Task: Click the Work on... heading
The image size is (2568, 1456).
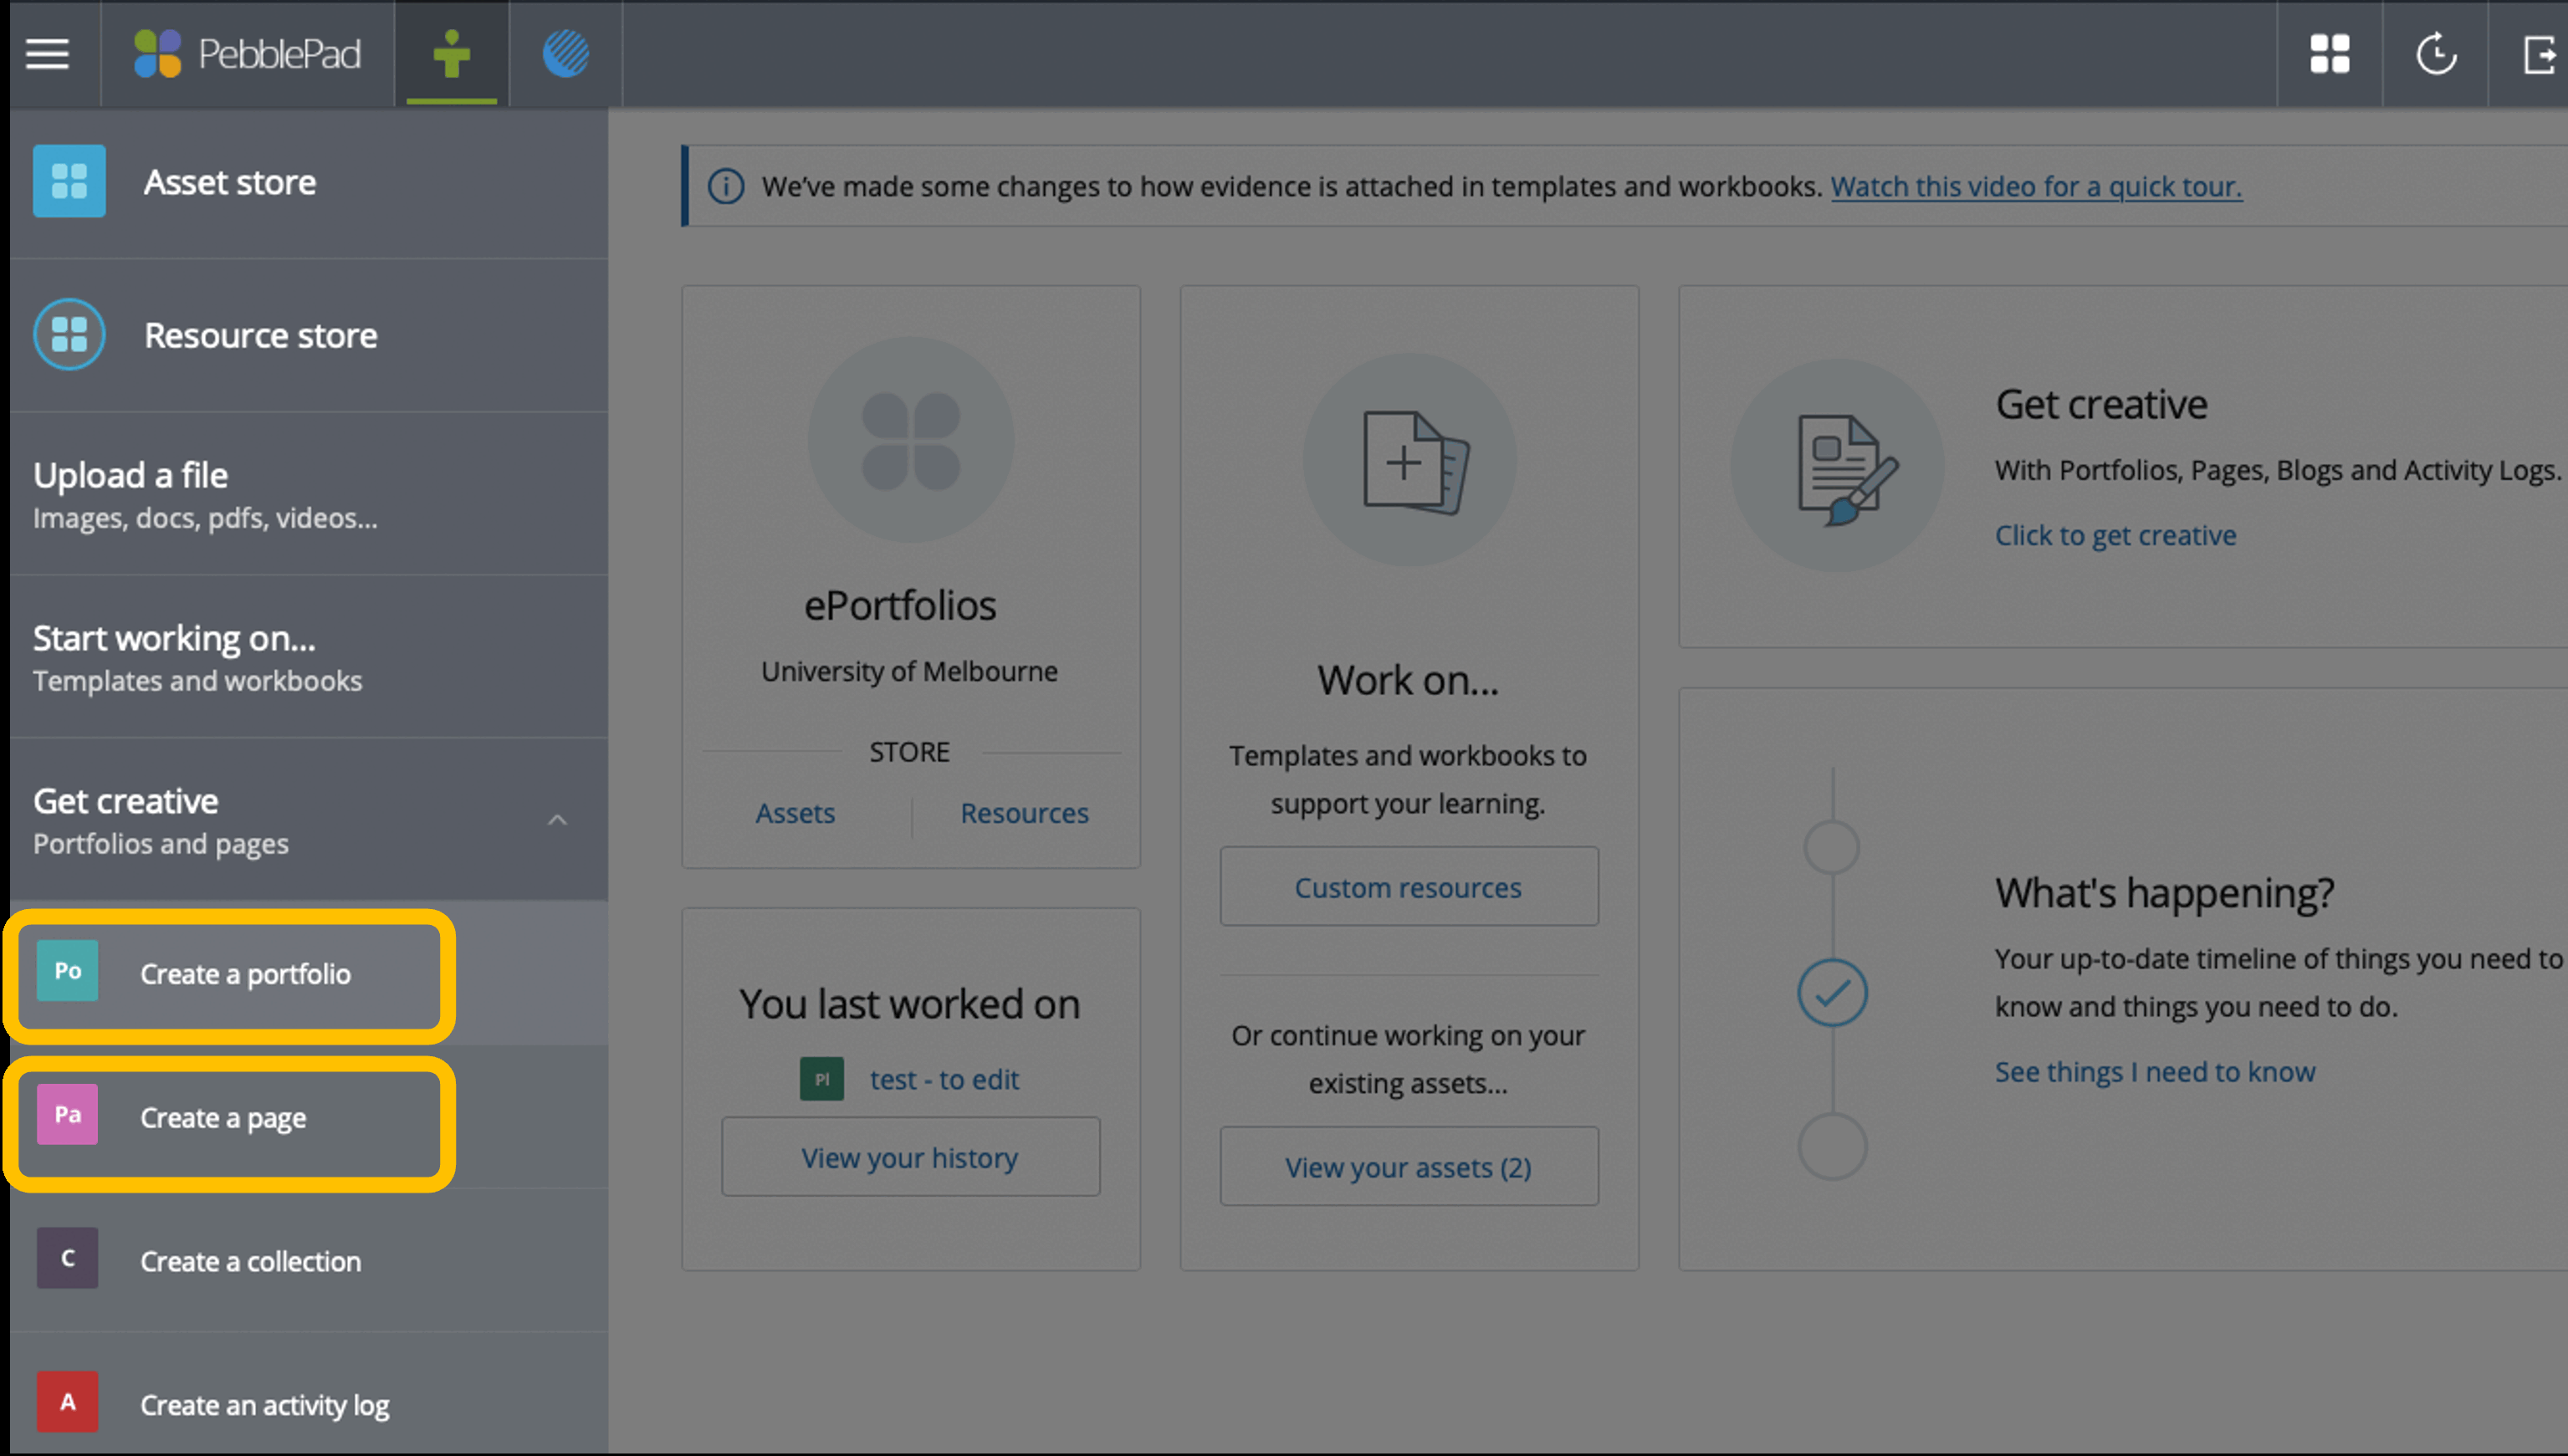Action: [x=1408, y=680]
